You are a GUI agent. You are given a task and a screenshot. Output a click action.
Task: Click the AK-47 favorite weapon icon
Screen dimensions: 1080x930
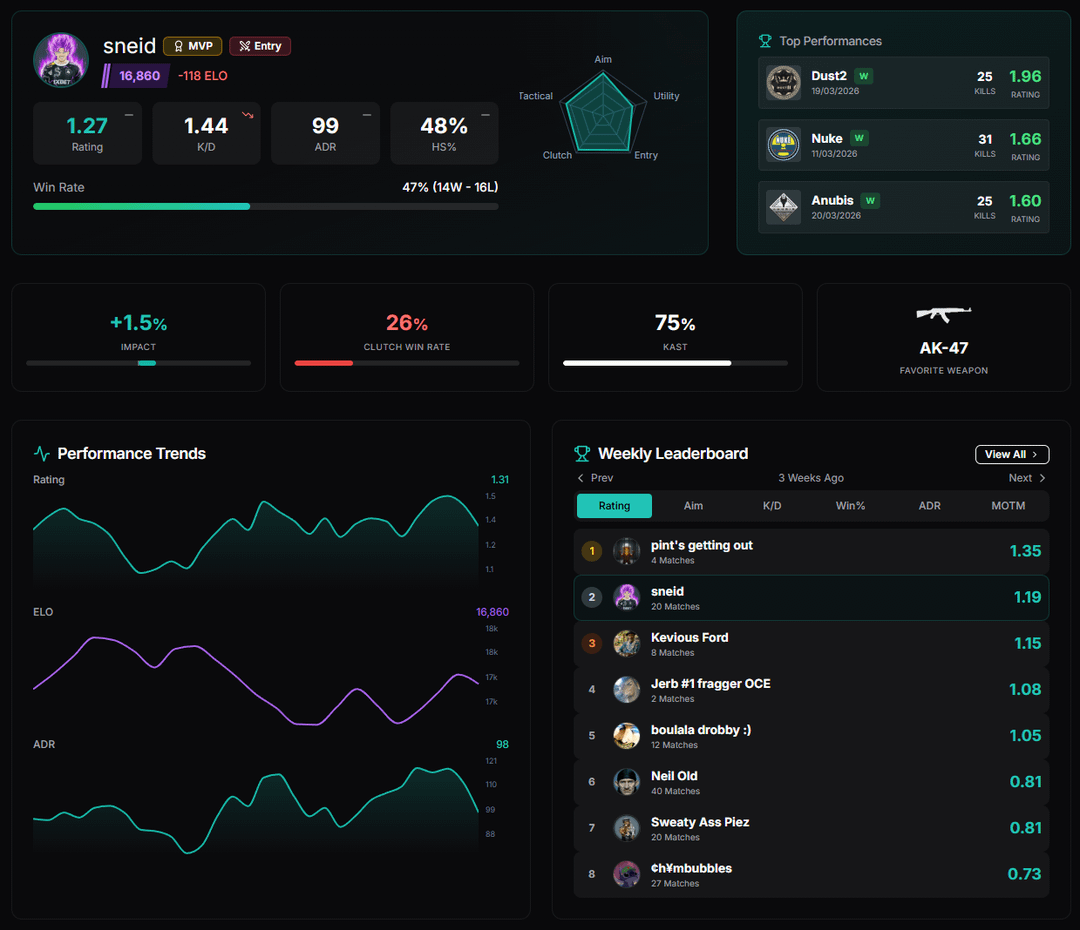[944, 314]
